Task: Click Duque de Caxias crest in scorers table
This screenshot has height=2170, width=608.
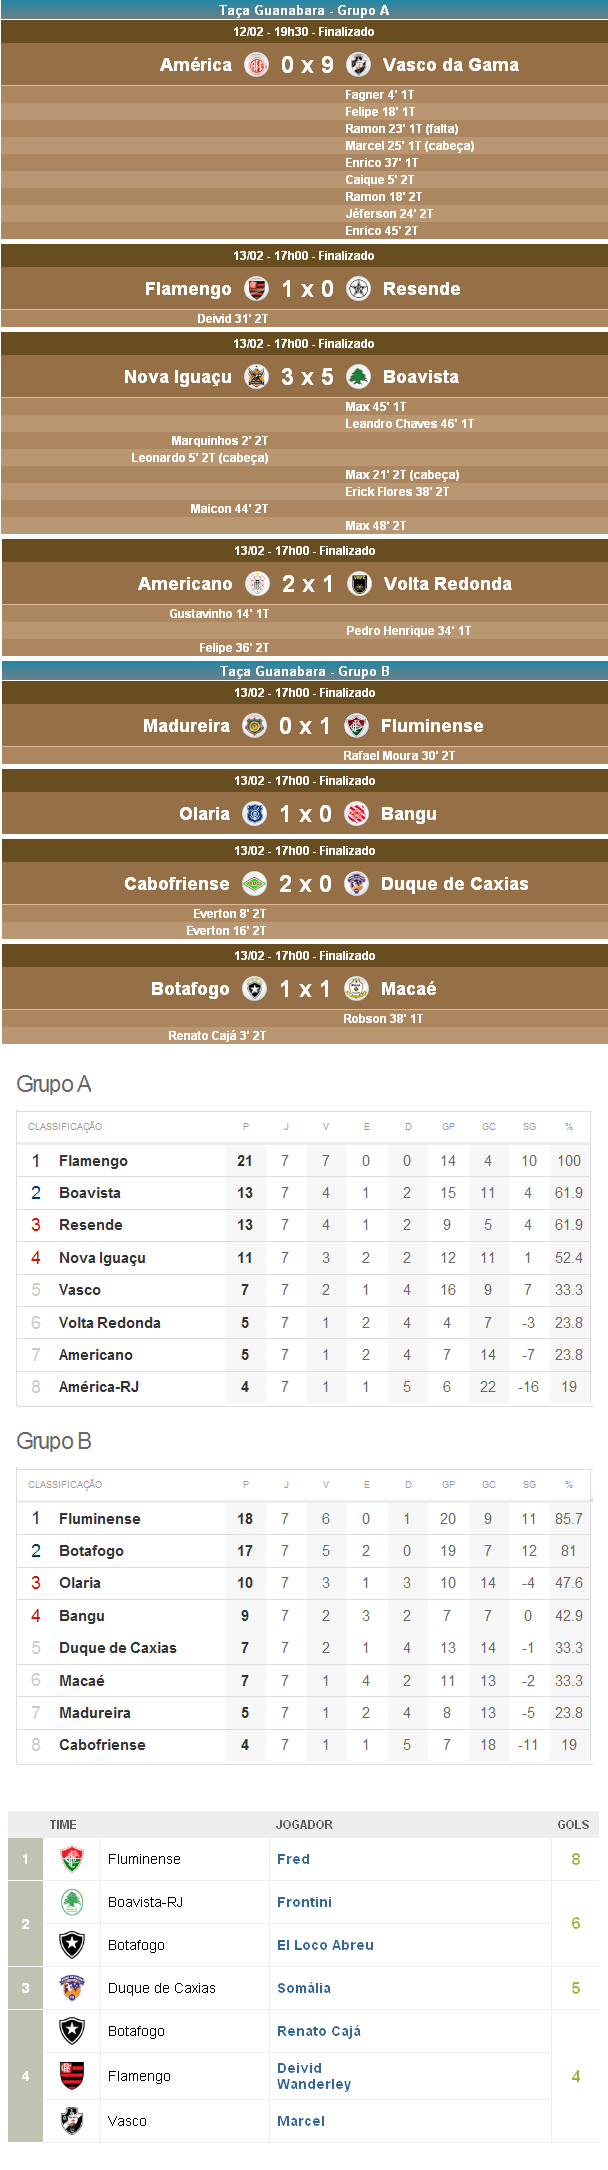Action: [x=72, y=1988]
